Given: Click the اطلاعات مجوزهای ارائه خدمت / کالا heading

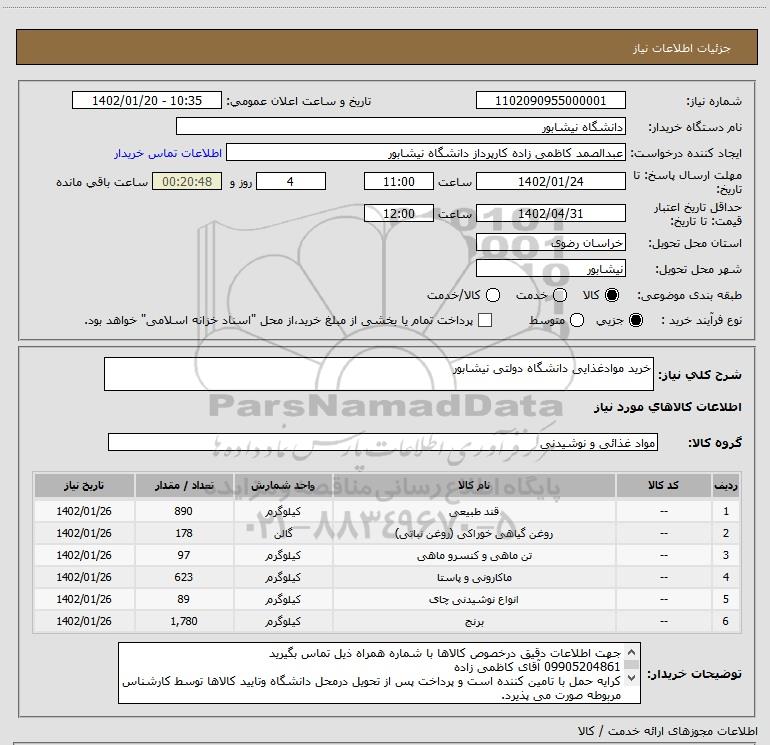Looking at the screenshot, I should point(667,731).
